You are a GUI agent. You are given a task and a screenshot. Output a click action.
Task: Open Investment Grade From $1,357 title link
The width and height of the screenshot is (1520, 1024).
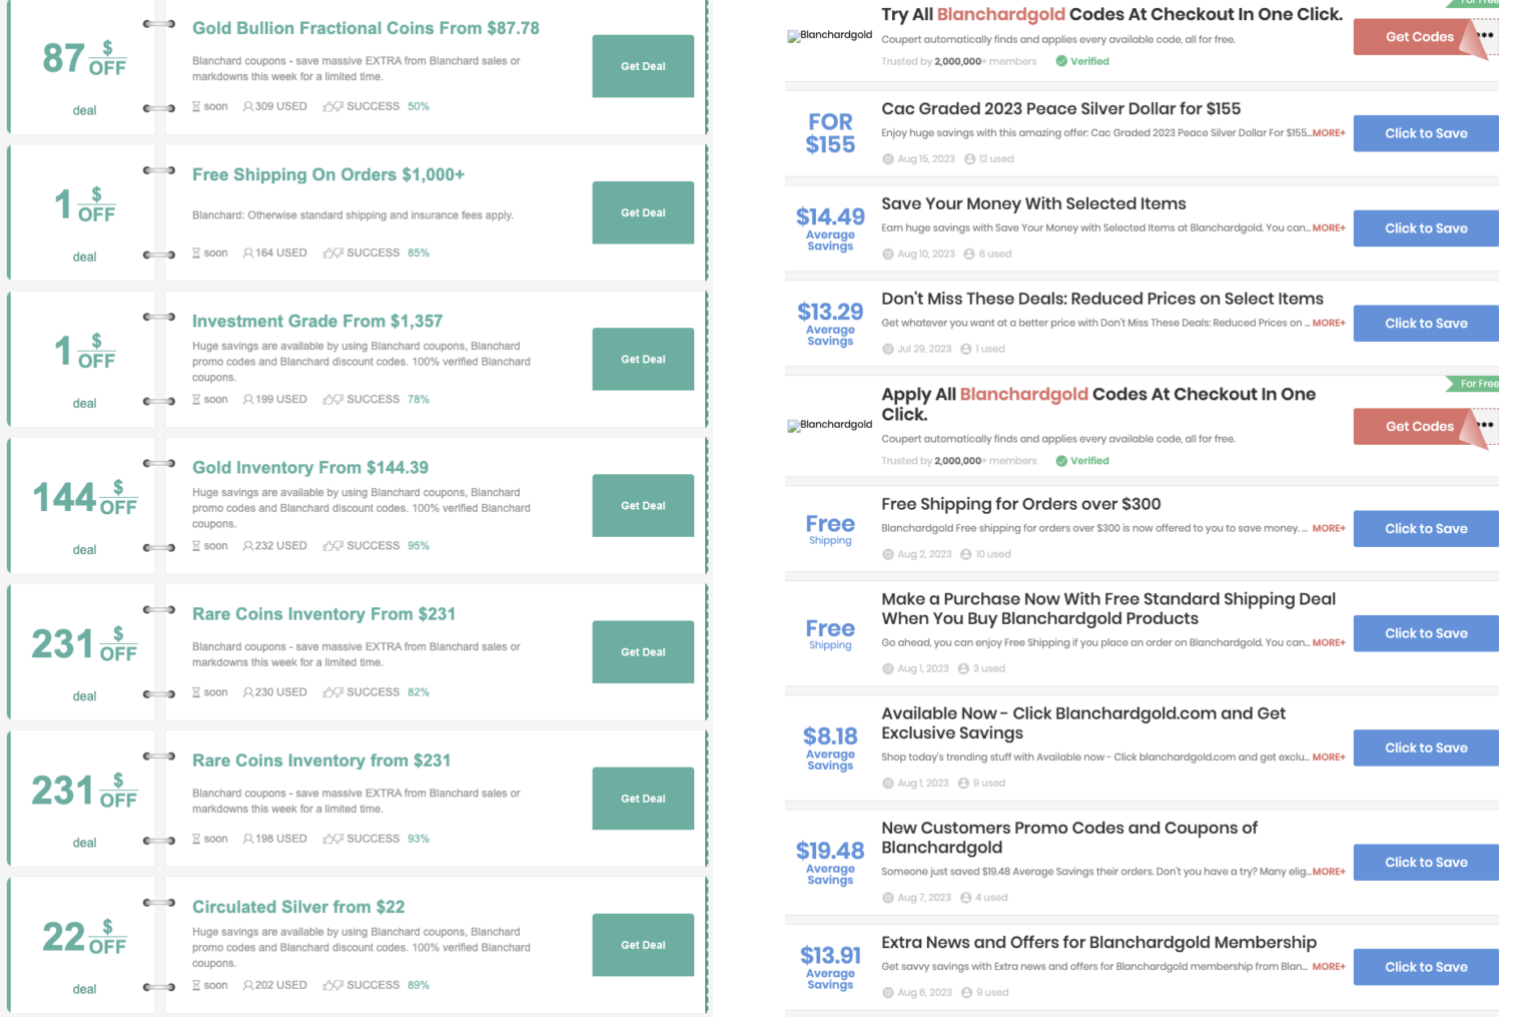tap(317, 321)
